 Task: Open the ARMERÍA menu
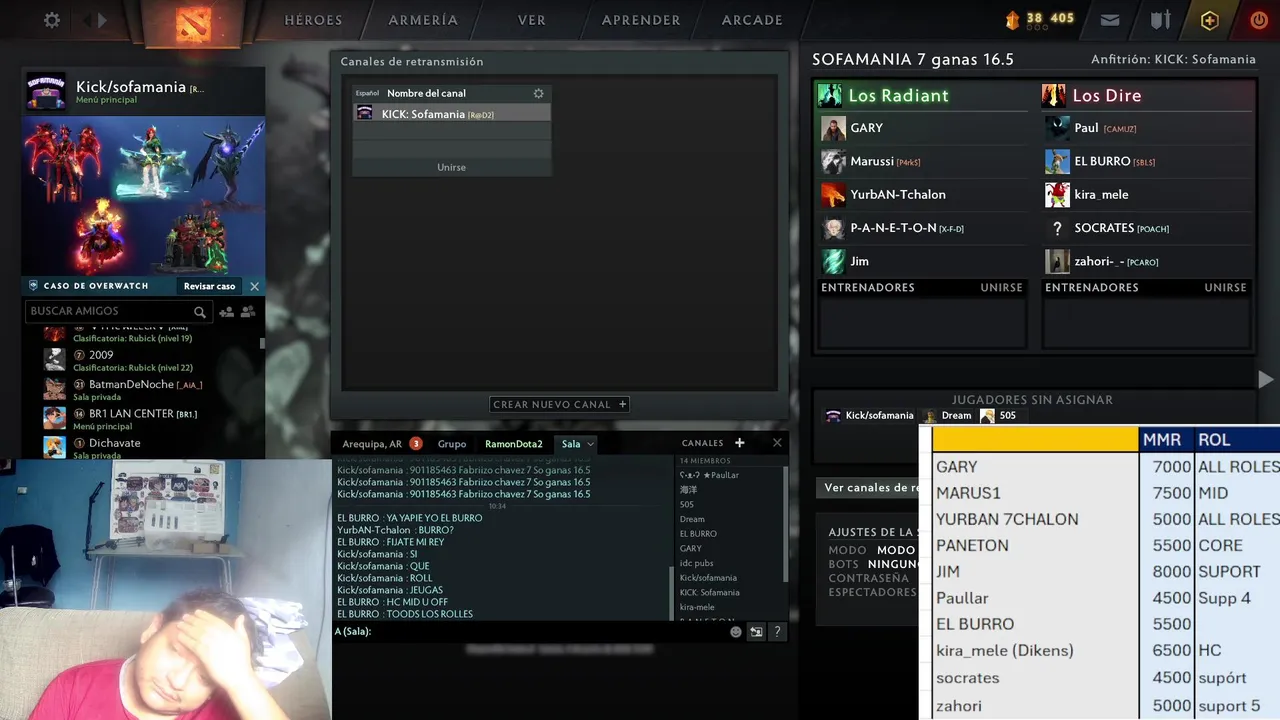click(423, 20)
